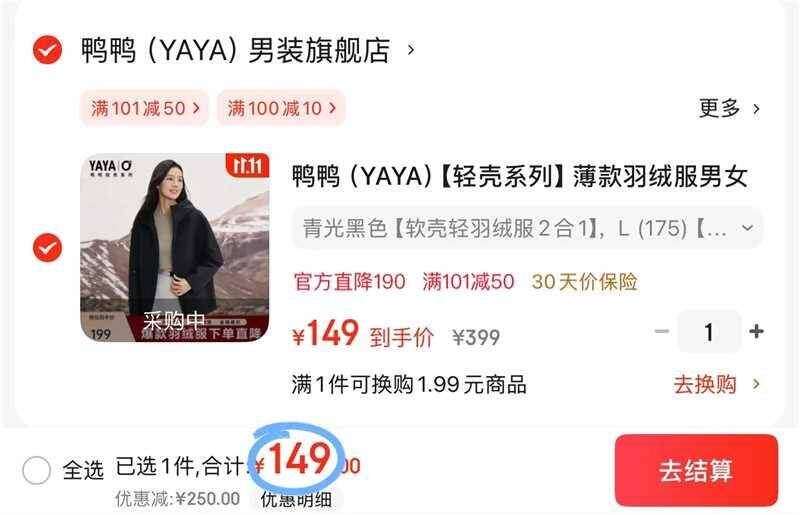Tap the 满100减10 coupon tag
Image resolution: width=800 pixels, height=515 pixels.
point(281,108)
